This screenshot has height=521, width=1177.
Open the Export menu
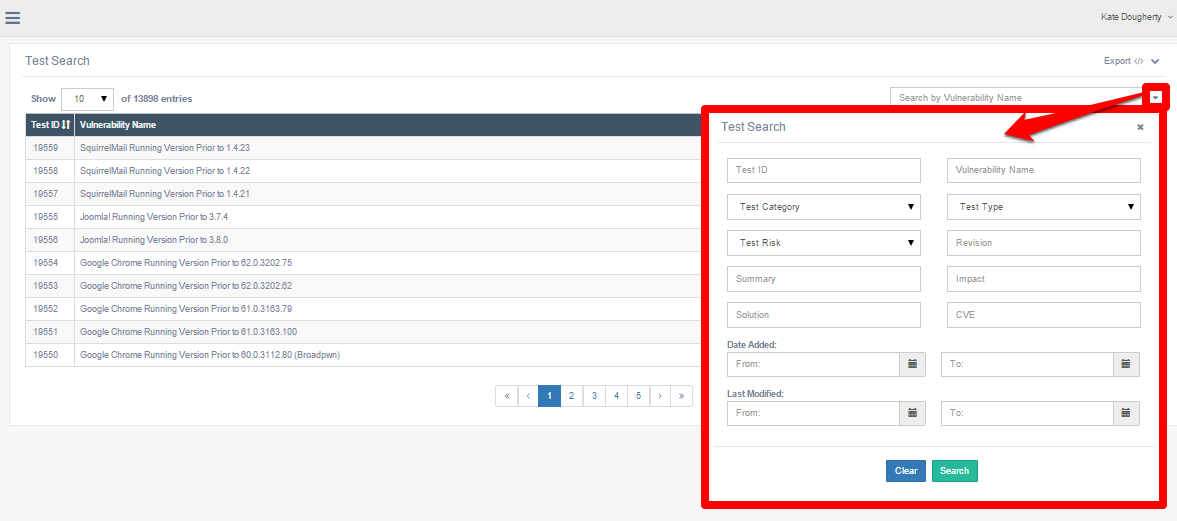1130,61
